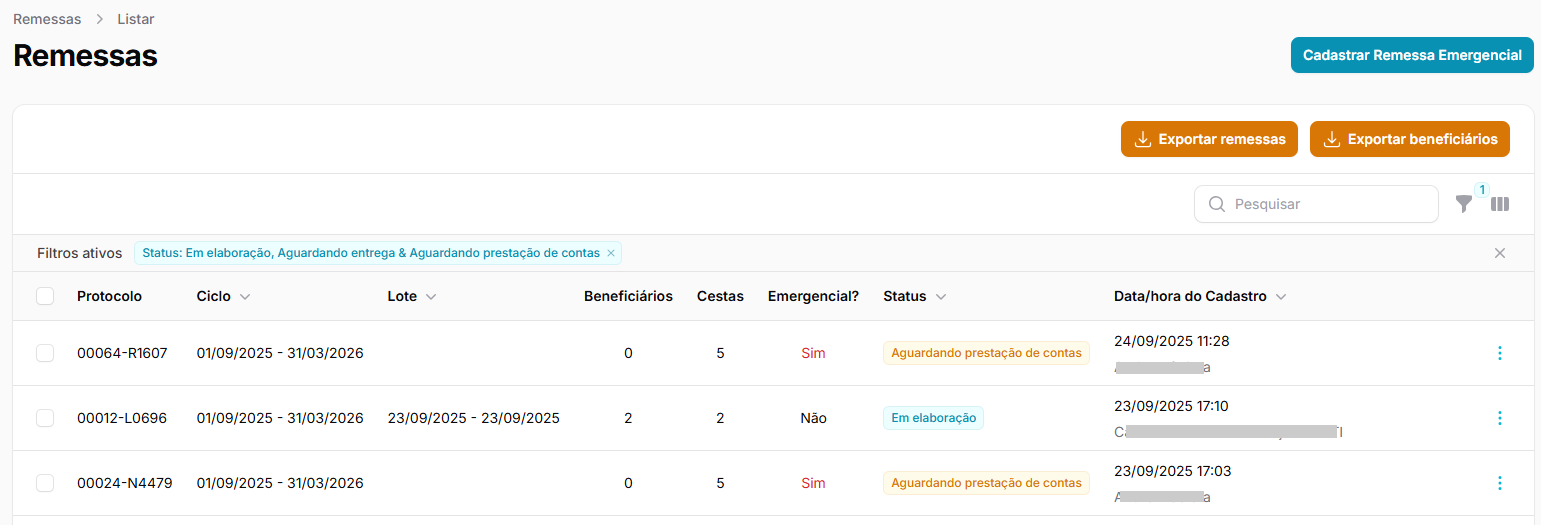
Task: Toggle the select-all checkbox in header
Action: click(45, 296)
